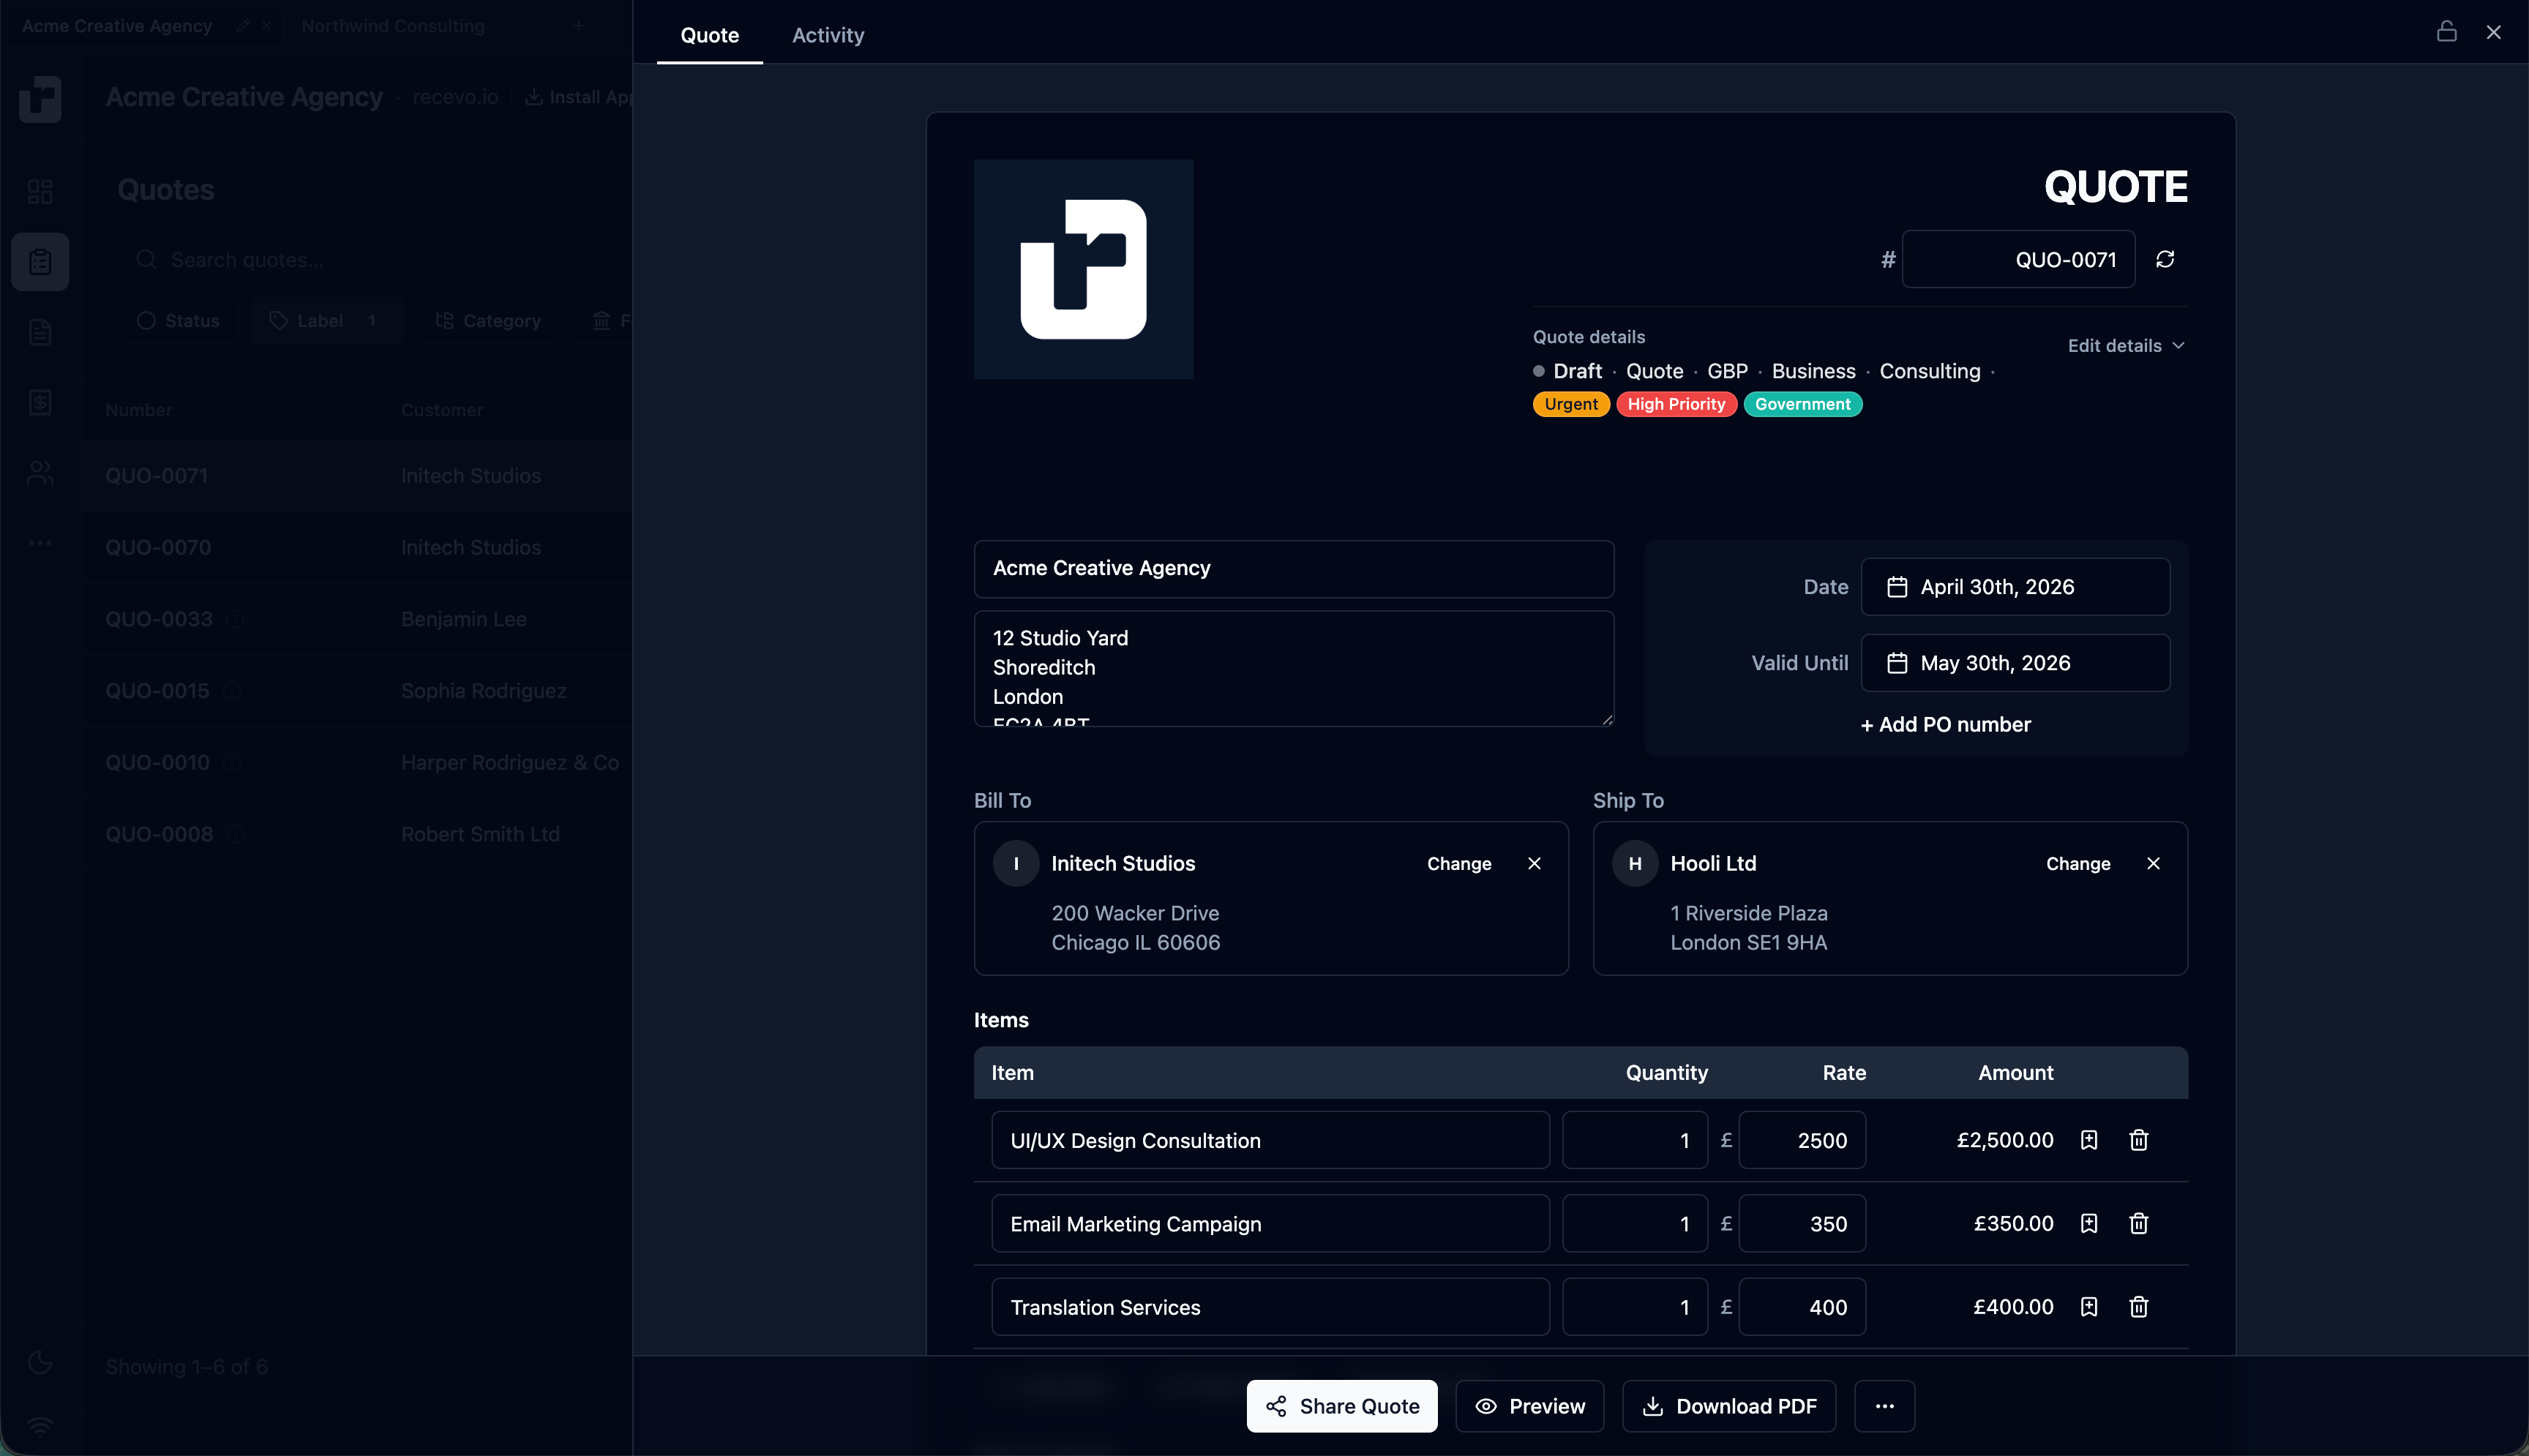This screenshot has height=1456, width=2529.
Task: Bookmark the Translation Services item
Action: click(x=2088, y=1307)
